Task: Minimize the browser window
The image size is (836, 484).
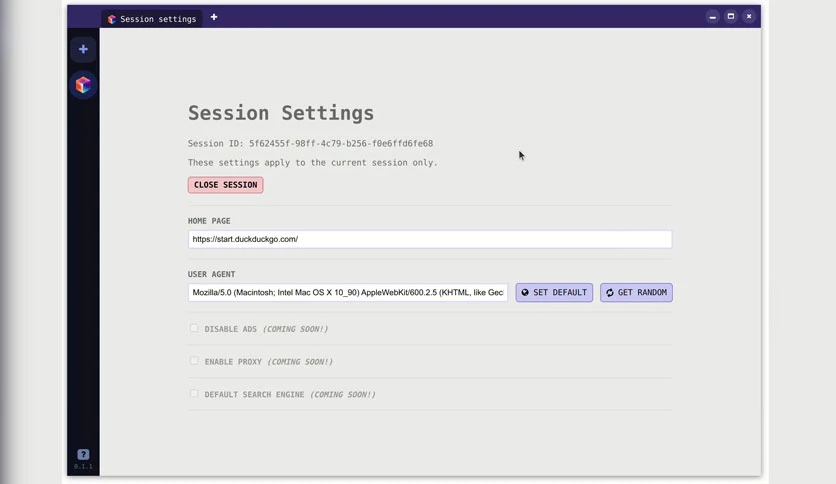Action: (712, 17)
